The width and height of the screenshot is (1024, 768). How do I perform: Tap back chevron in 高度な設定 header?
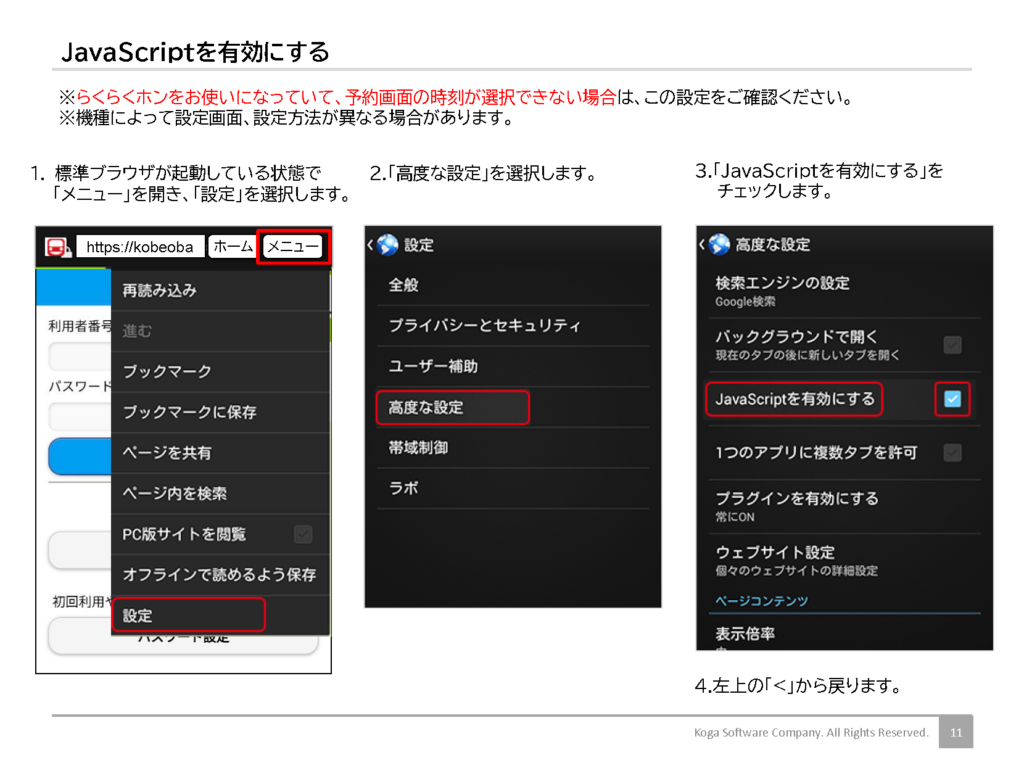click(x=702, y=245)
